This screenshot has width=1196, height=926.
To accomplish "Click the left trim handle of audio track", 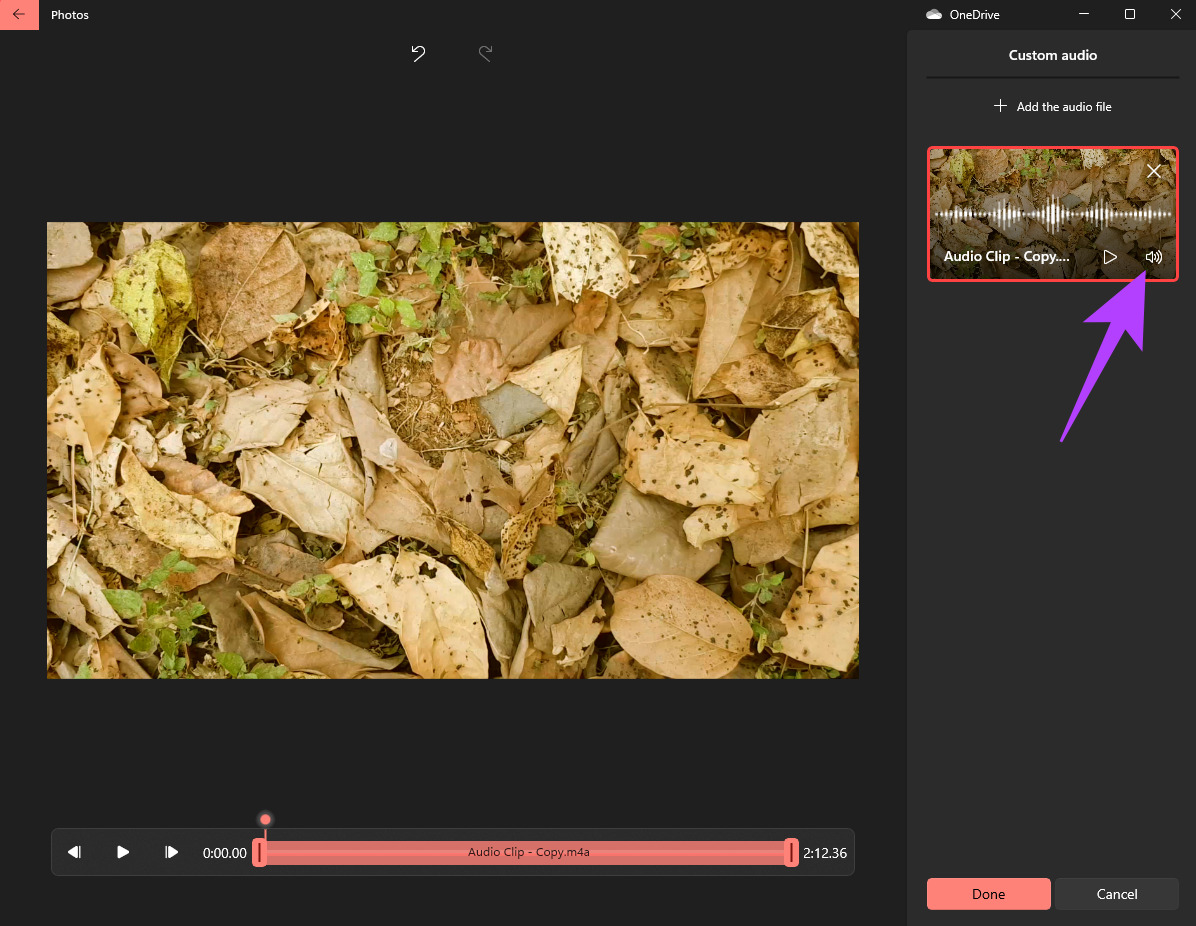I will pos(259,853).
